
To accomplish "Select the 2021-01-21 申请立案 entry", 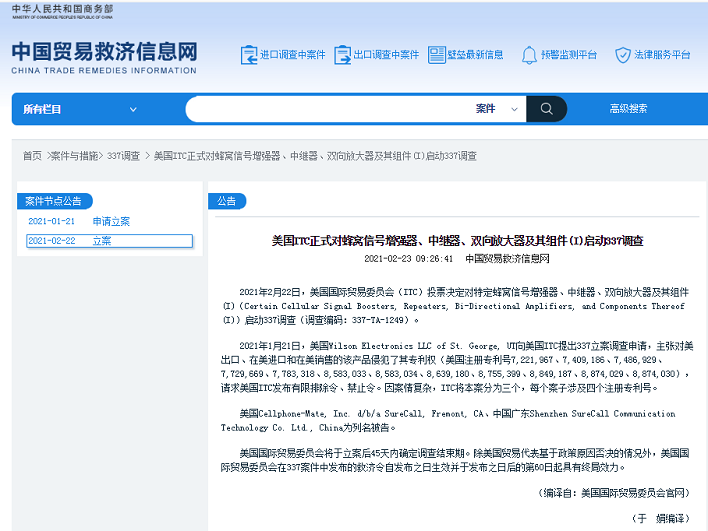I will coord(79,221).
